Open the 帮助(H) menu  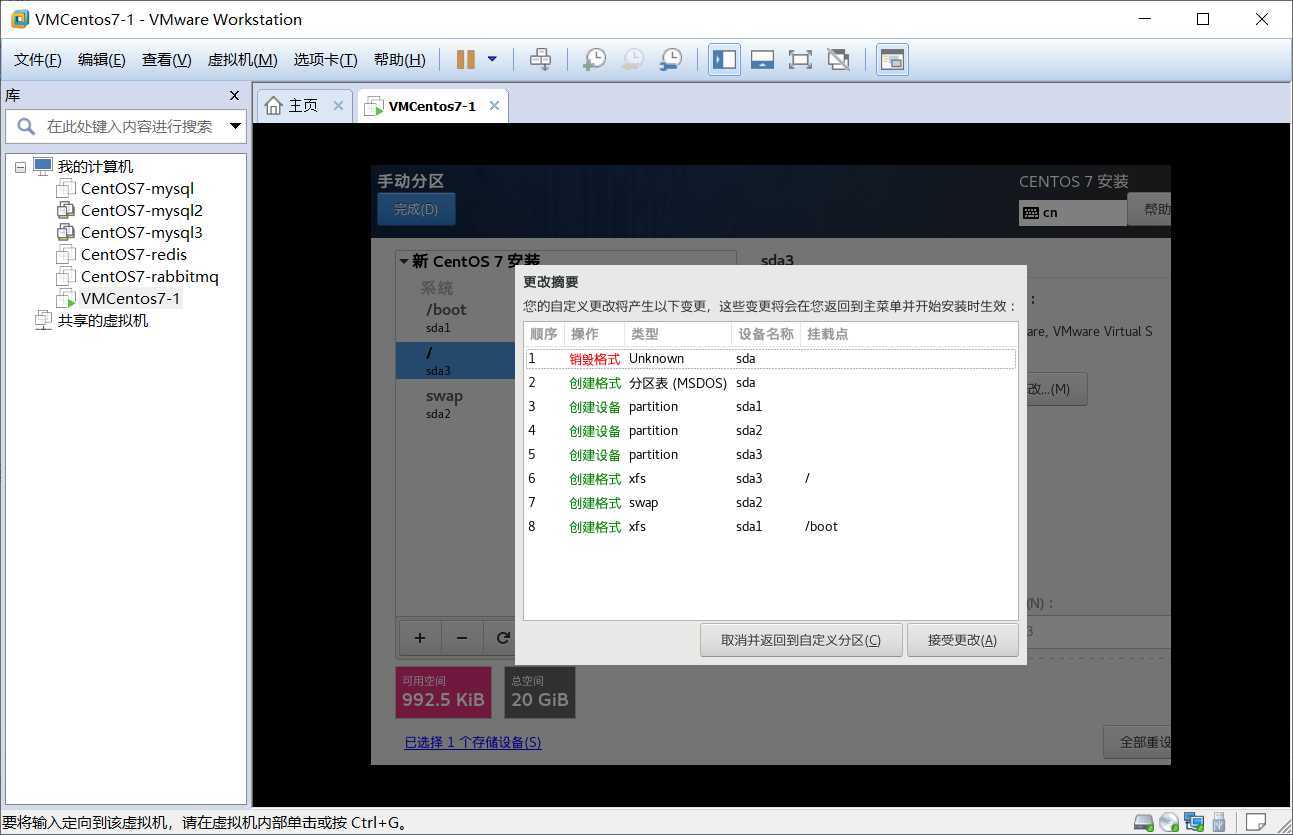399,60
